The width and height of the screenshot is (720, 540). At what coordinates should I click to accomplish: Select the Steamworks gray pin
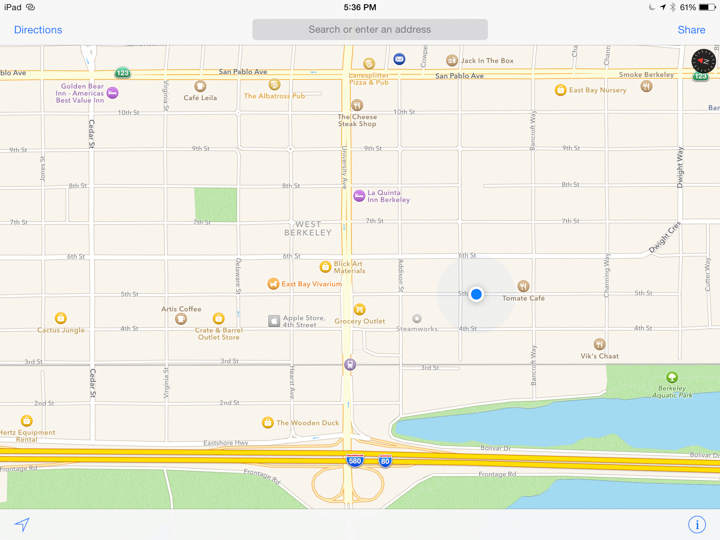[x=416, y=318]
